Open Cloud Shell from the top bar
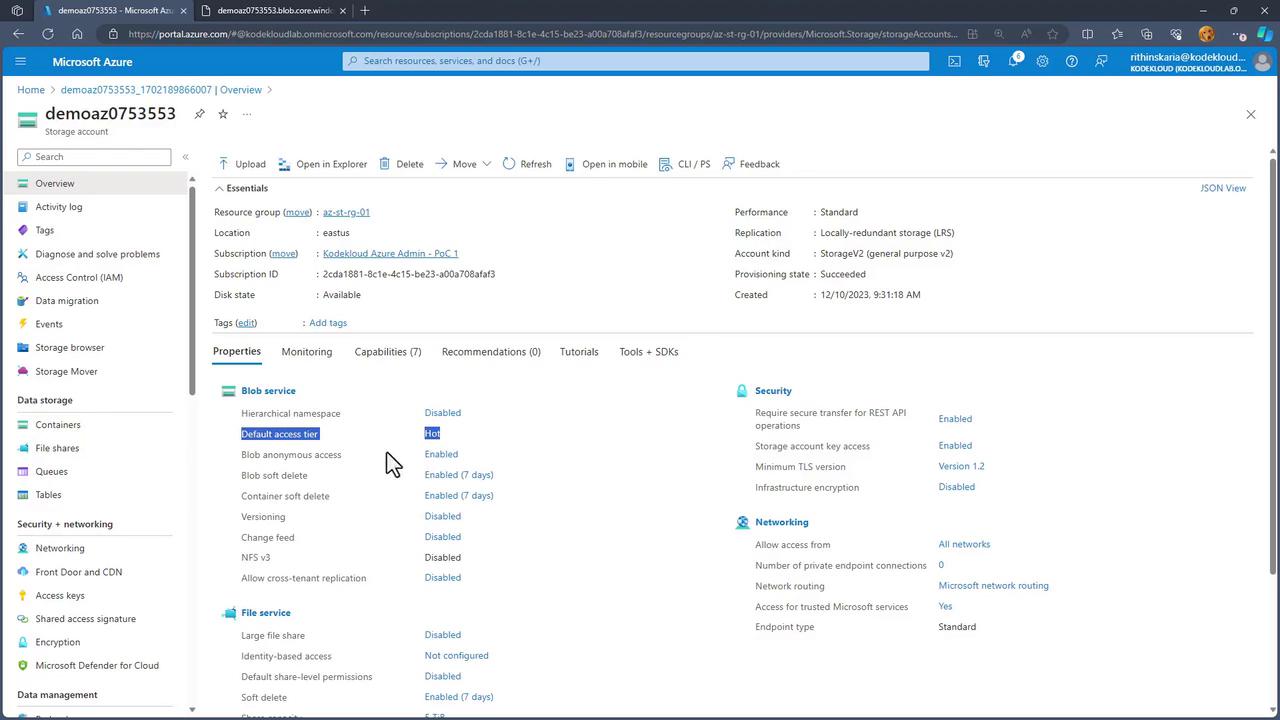The width and height of the screenshot is (1280, 720). [954, 61]
